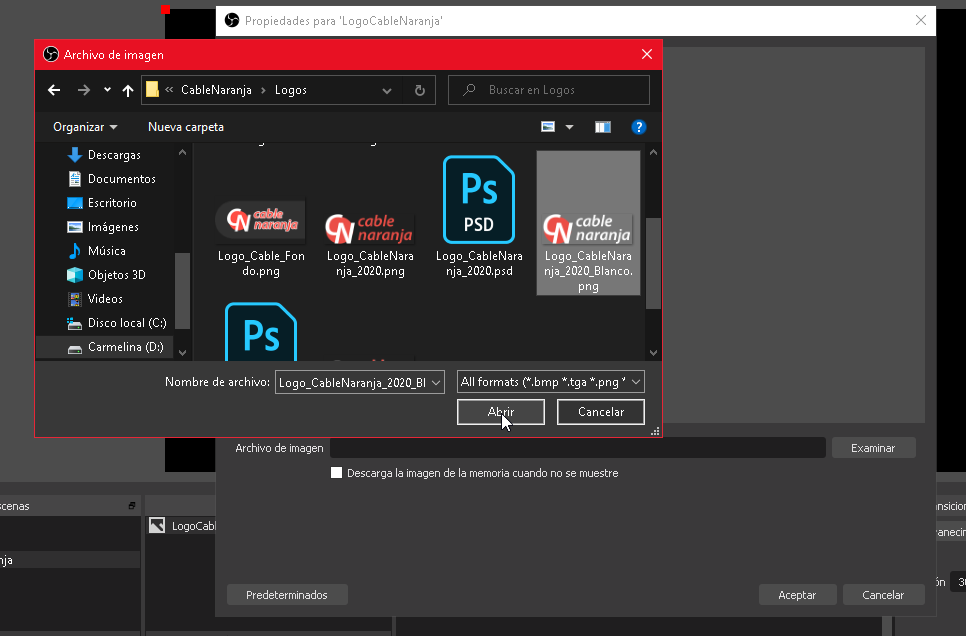This screenshot has width=966, height=636.
Task: Click the Abrir button
Action: (x=501, y=412)
